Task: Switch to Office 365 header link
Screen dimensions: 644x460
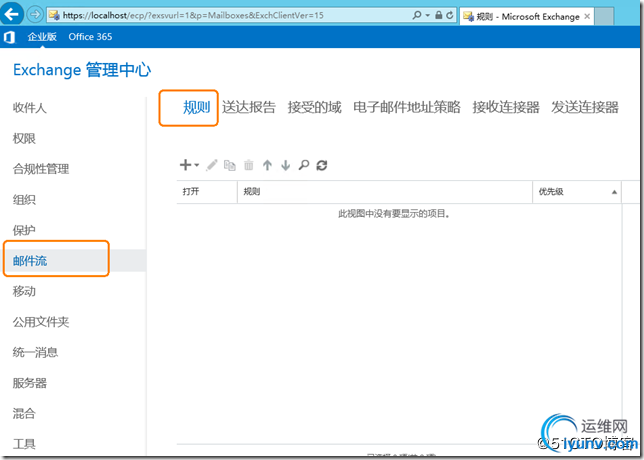Action: coord(90,37)
